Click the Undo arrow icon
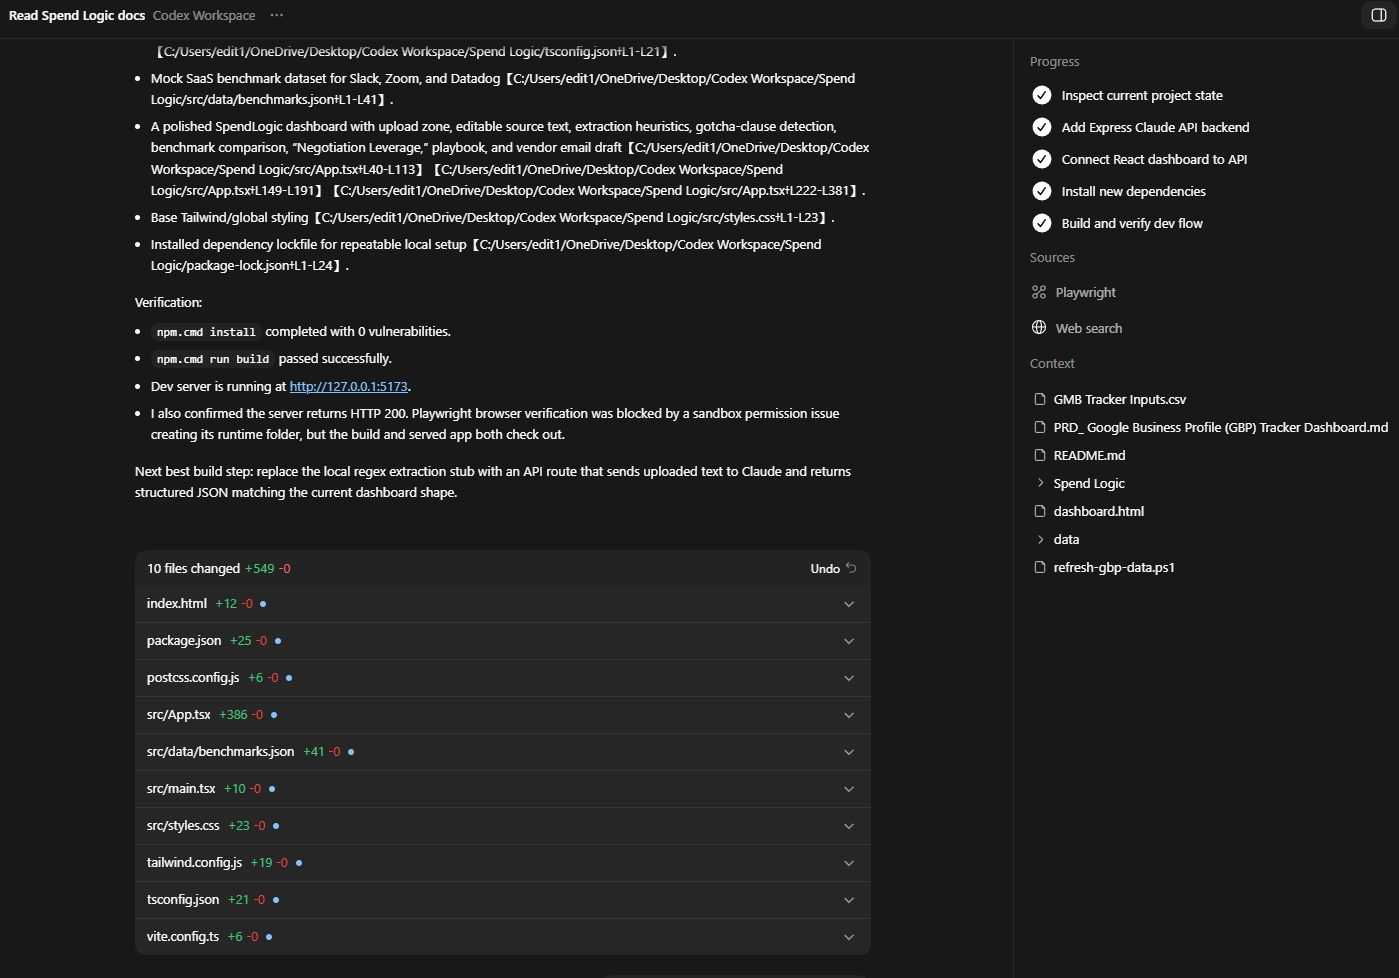 (x=851, y=568)
